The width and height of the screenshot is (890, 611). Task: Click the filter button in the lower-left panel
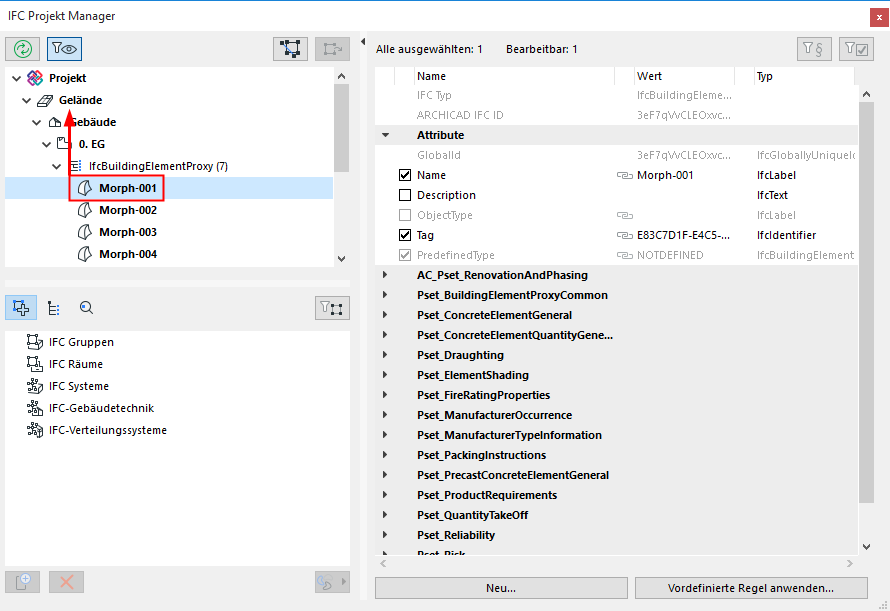click(332, 308)
